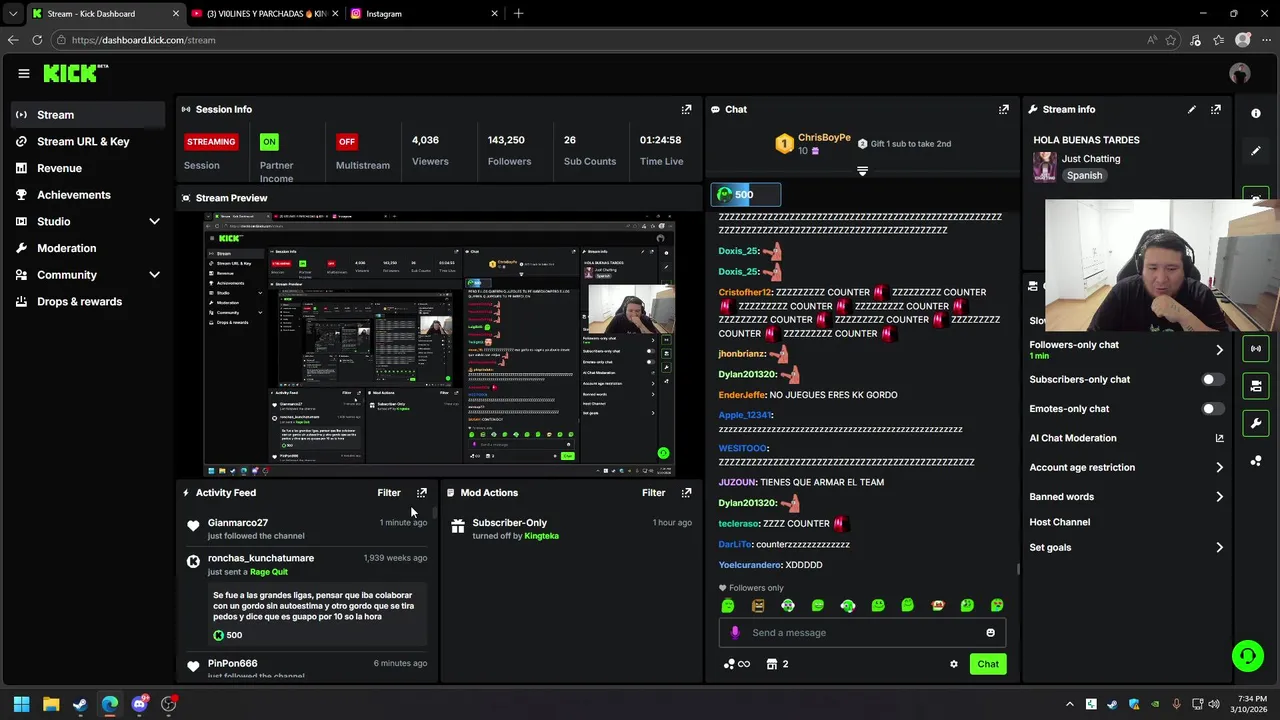The height and width of the screenshot is (720, 1280).
Task: Switch to the Instagram browser tab
Action: coord(424,14)
